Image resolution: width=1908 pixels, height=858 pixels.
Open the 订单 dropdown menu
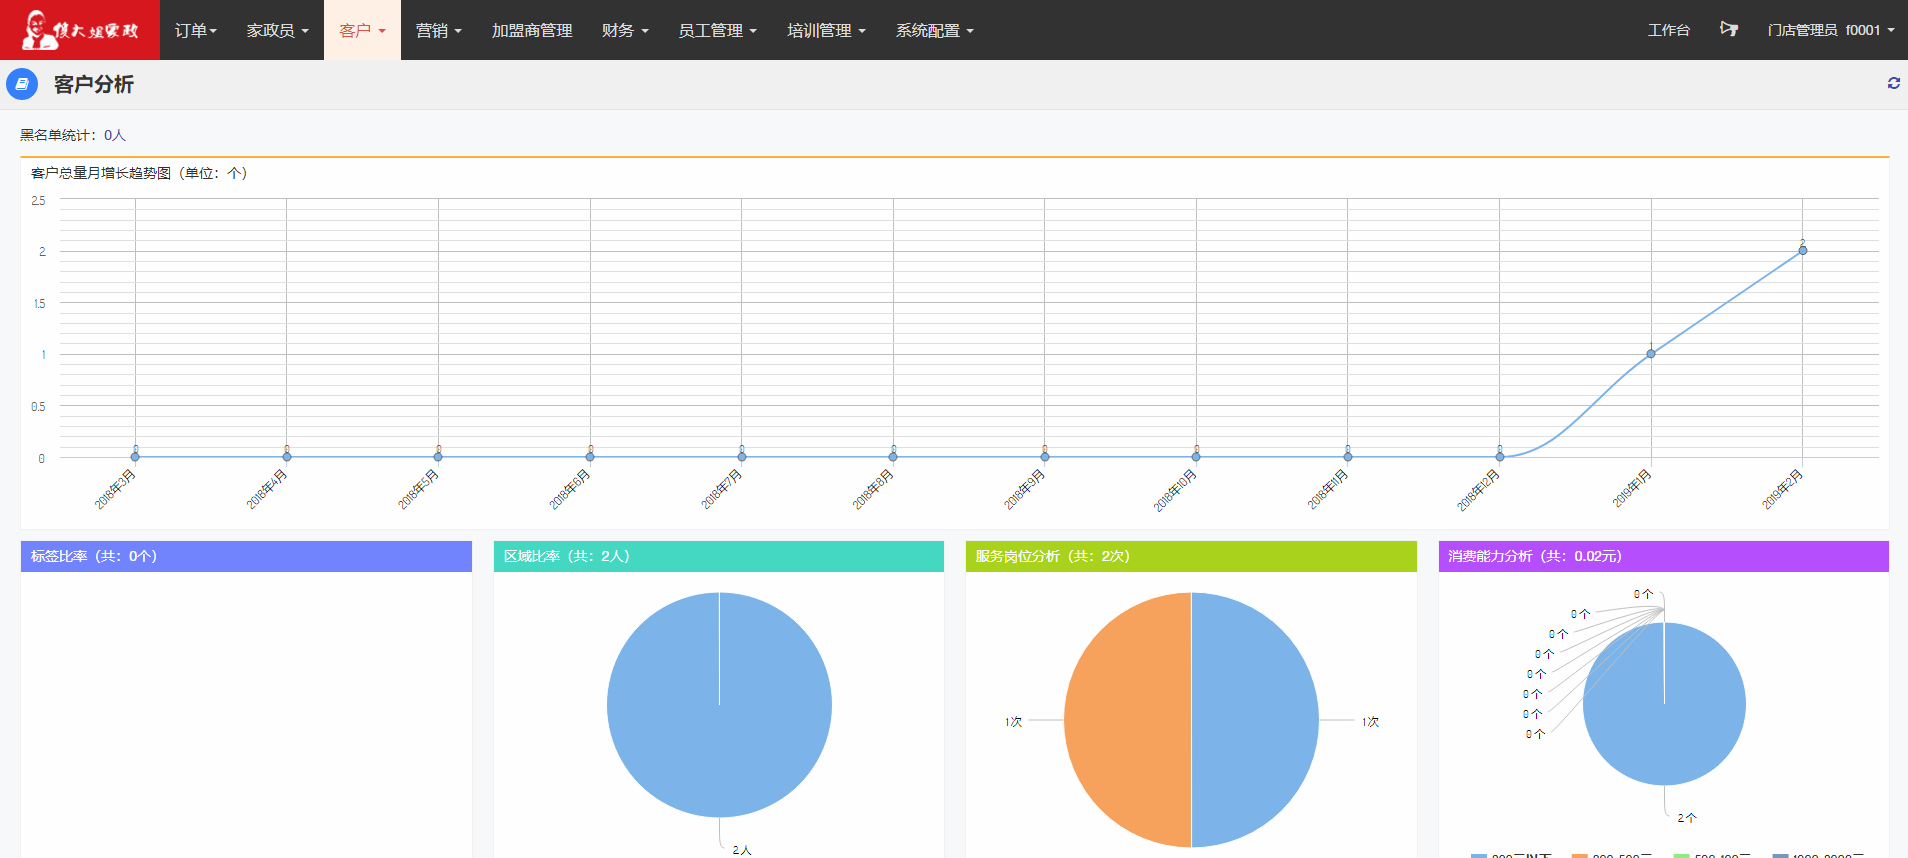pyautogui.click(x=196, y=30)
